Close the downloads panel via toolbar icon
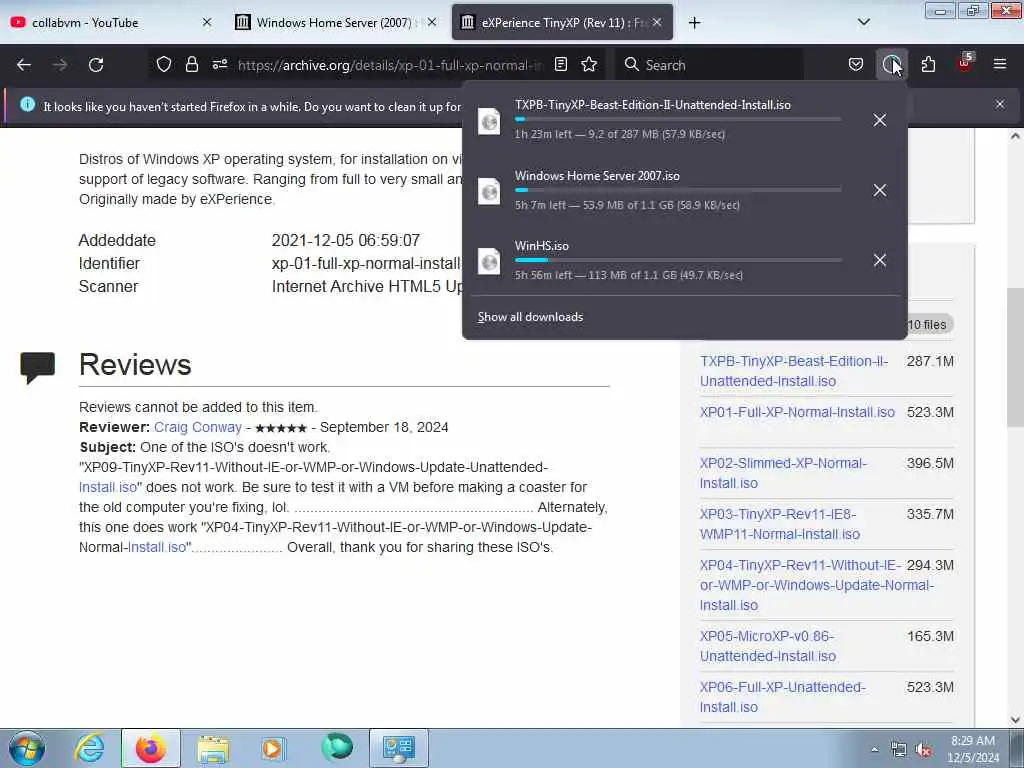Viewport: 1024px width, 768px height. point(891,65)
